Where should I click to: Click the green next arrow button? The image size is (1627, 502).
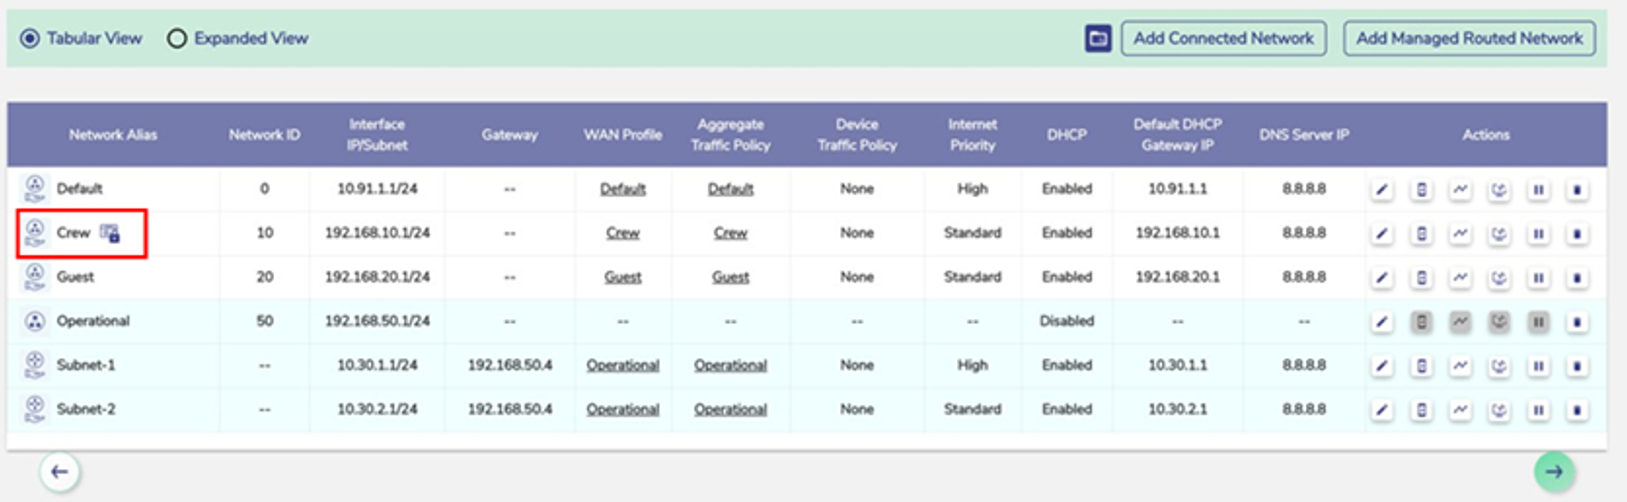[x=1554, y=472]
